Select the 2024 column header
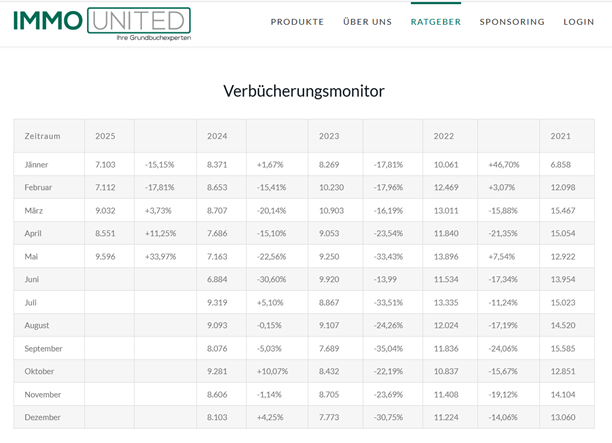Viewport: 612px width, 443px height. (x=219, y=135)
